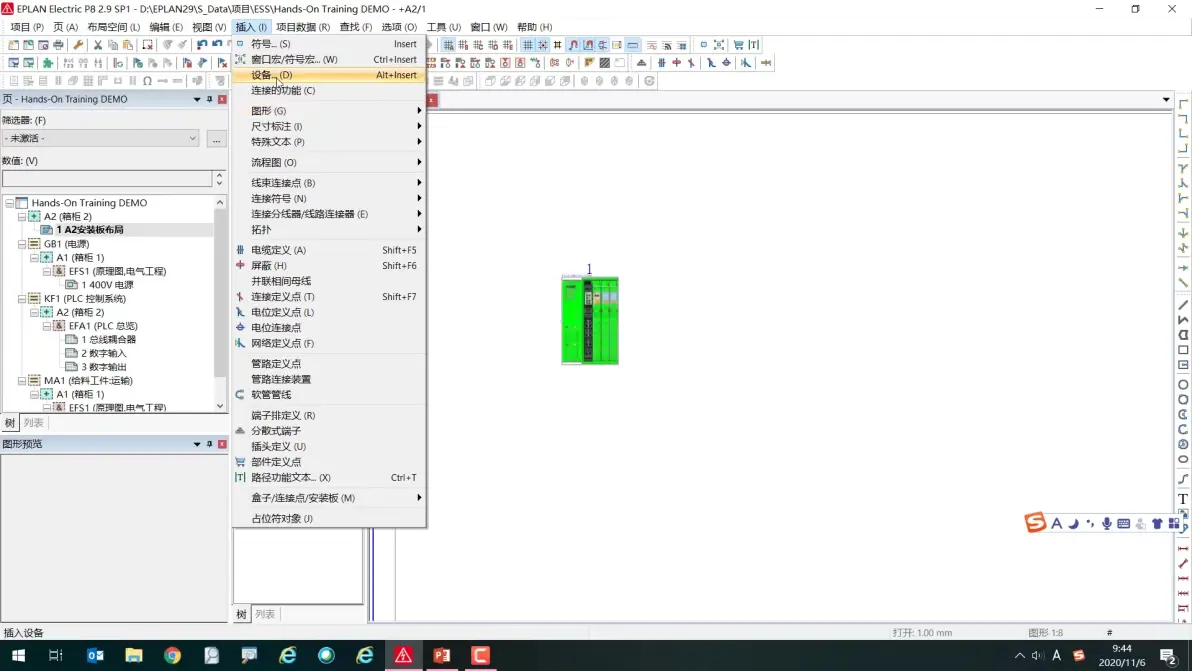The width and height of the screenshot is (1192, 671).
Task: Open PowerPoint from the taskbar
Action: (442, 655)
